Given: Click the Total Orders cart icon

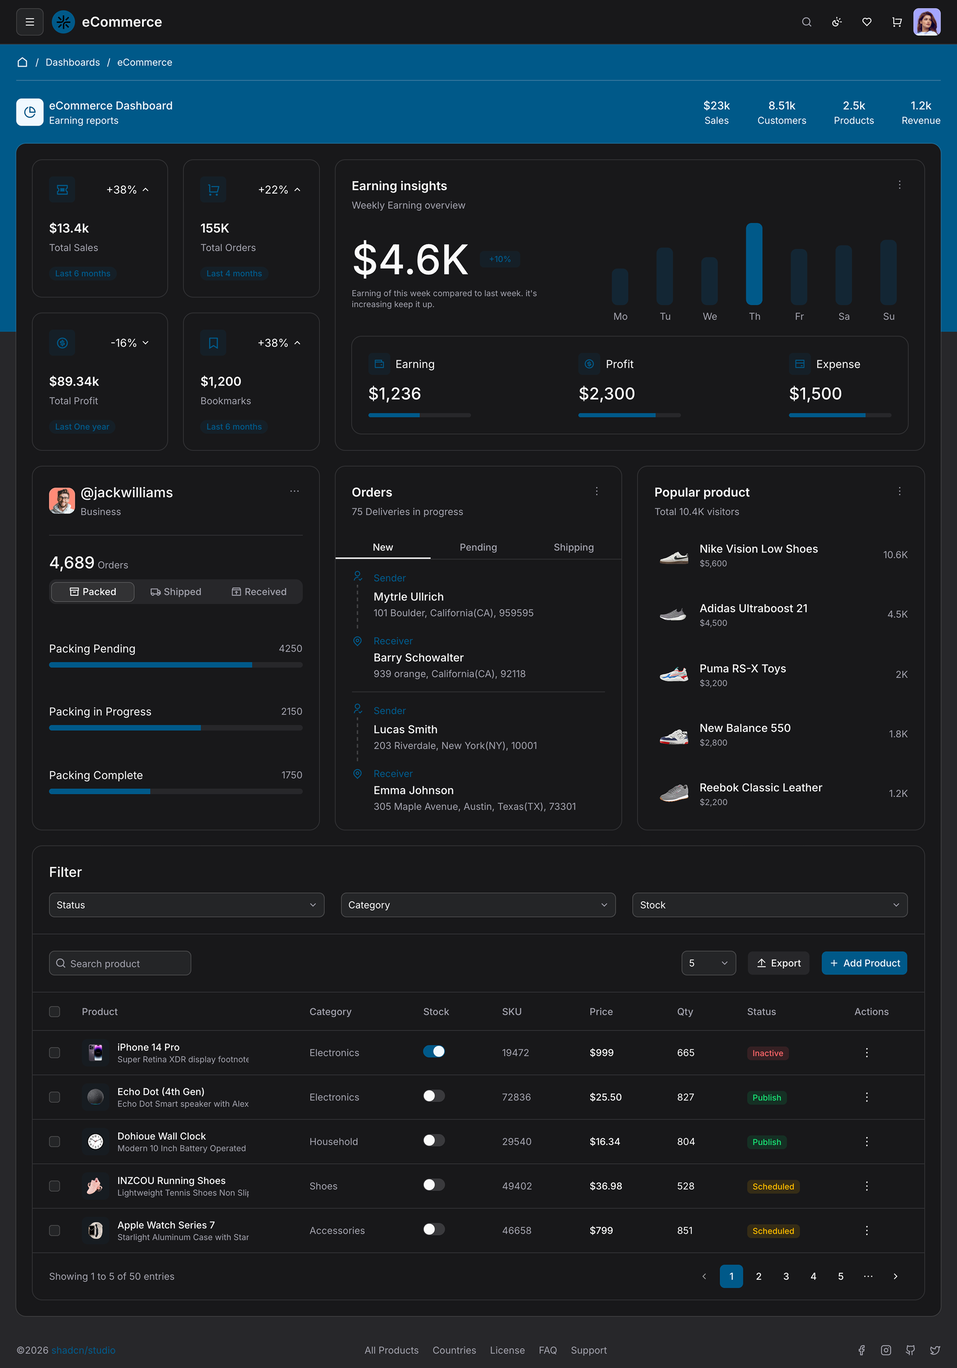Looking at the screenshot, I should tap(213, 189).
